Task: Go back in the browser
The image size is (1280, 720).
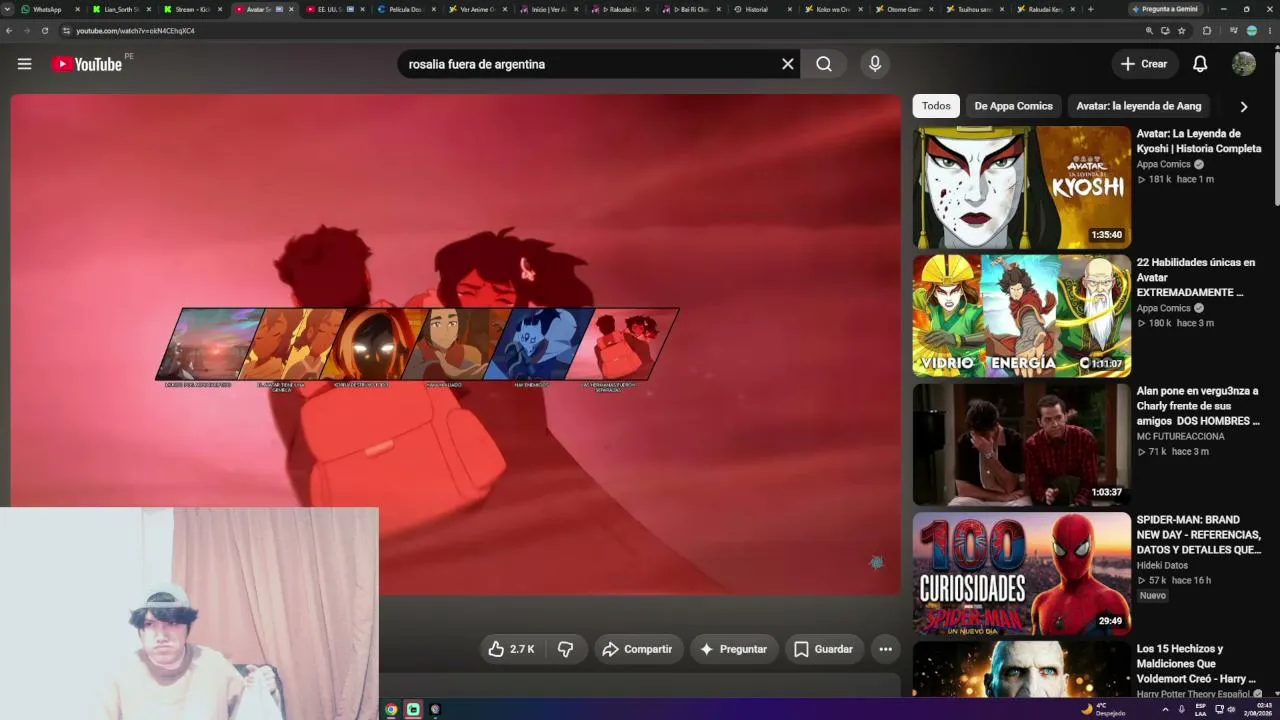Action: tap(9, 31)
